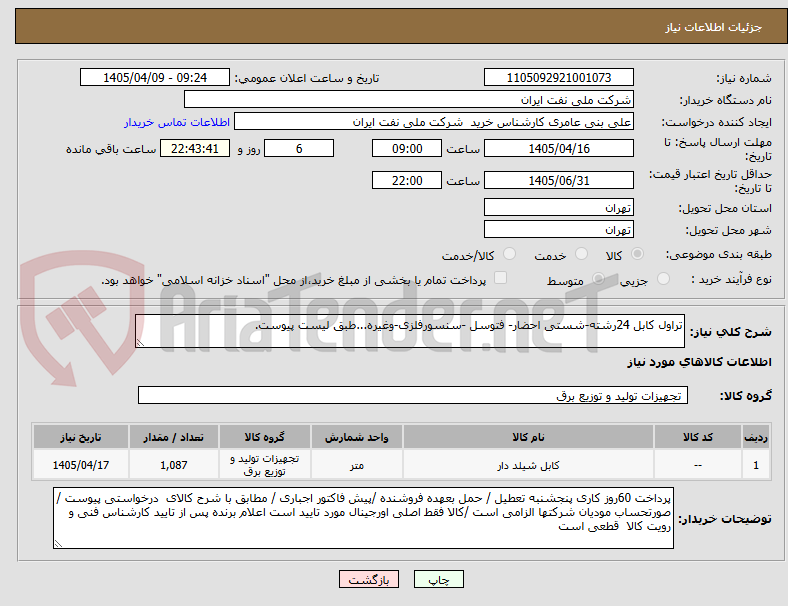
Task: Click the label شماره نیاز
Action: coord(744,78)
